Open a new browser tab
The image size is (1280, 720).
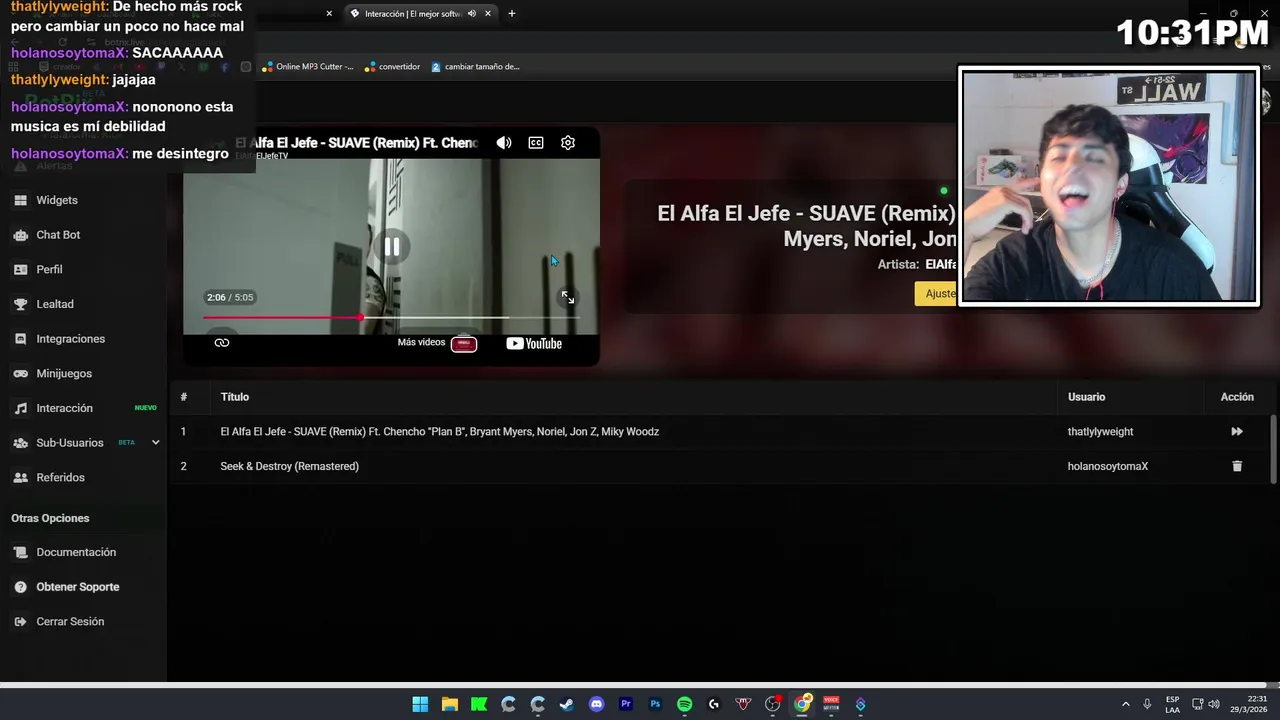pyautogui.click(x=512, y=14)
